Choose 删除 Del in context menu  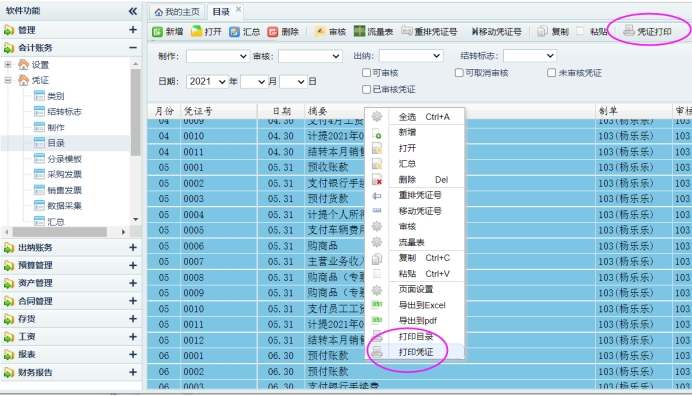click(x=415, y=180)
